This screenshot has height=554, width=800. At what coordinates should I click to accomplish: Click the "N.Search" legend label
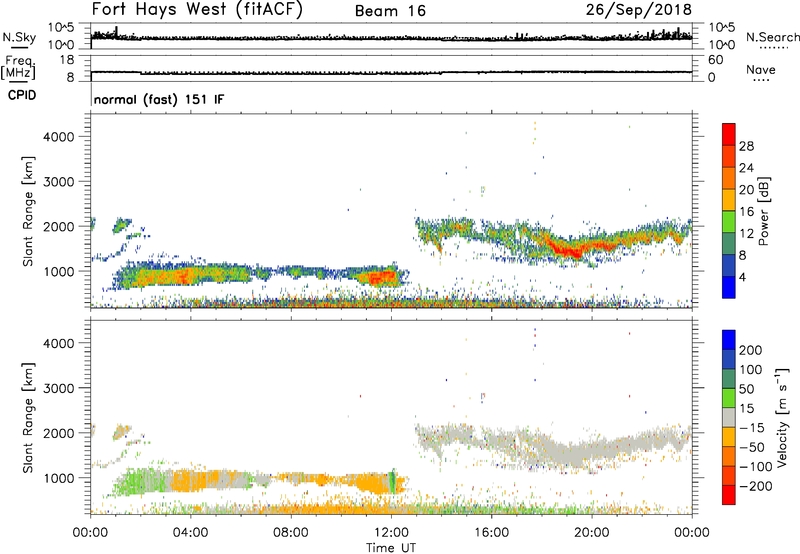point(772,37)
